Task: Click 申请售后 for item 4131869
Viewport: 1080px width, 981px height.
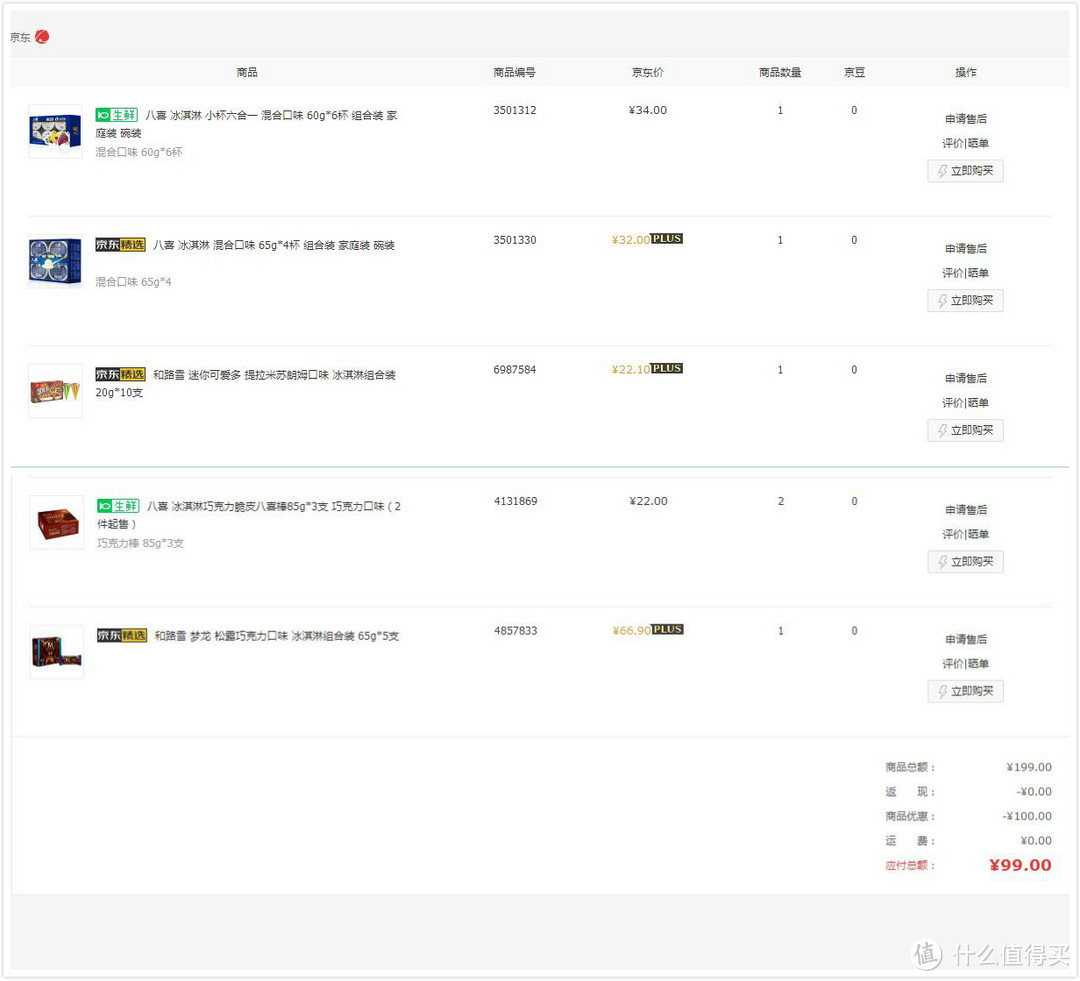Action: [x=966, y=509]
